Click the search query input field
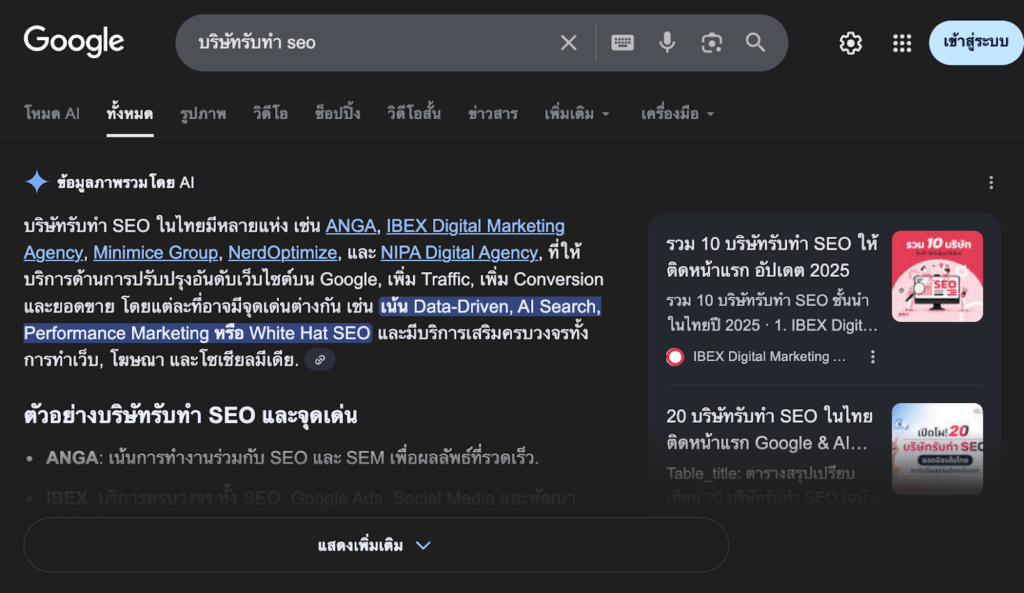The height and width of the screenshot is (593, 1024). point(370,43)
